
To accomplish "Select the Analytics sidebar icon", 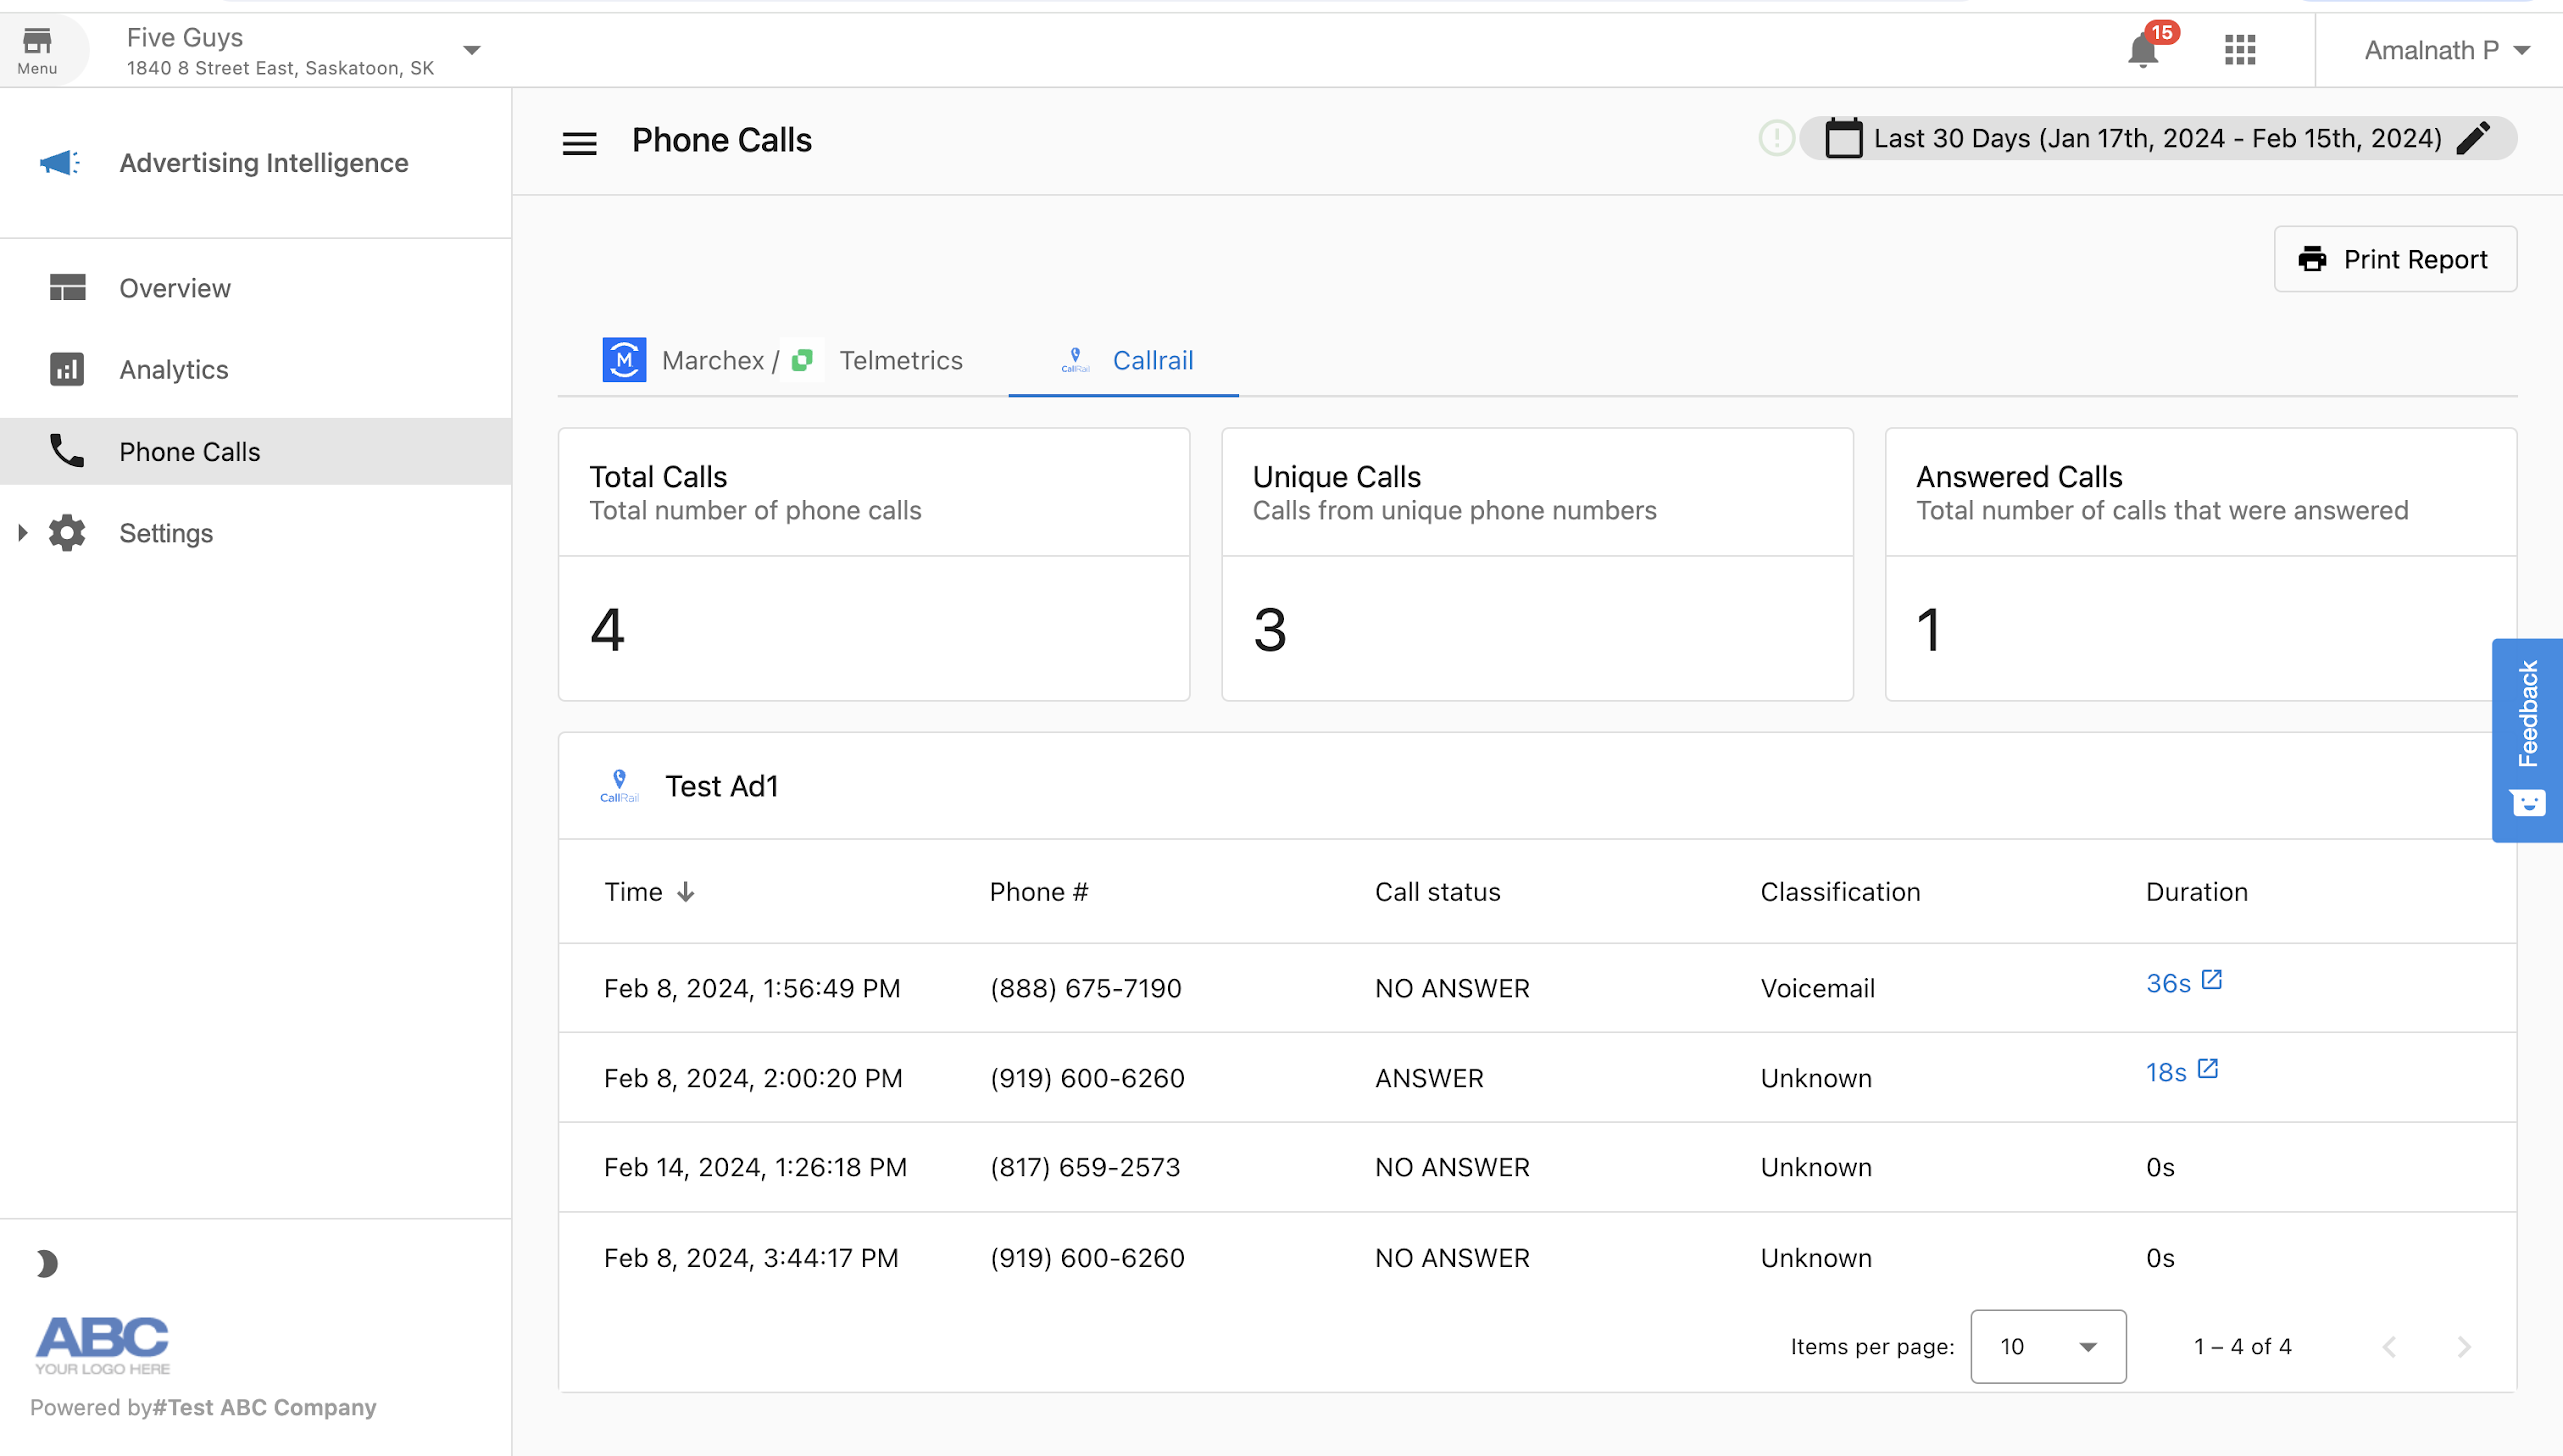I will [x=66, y=369].
